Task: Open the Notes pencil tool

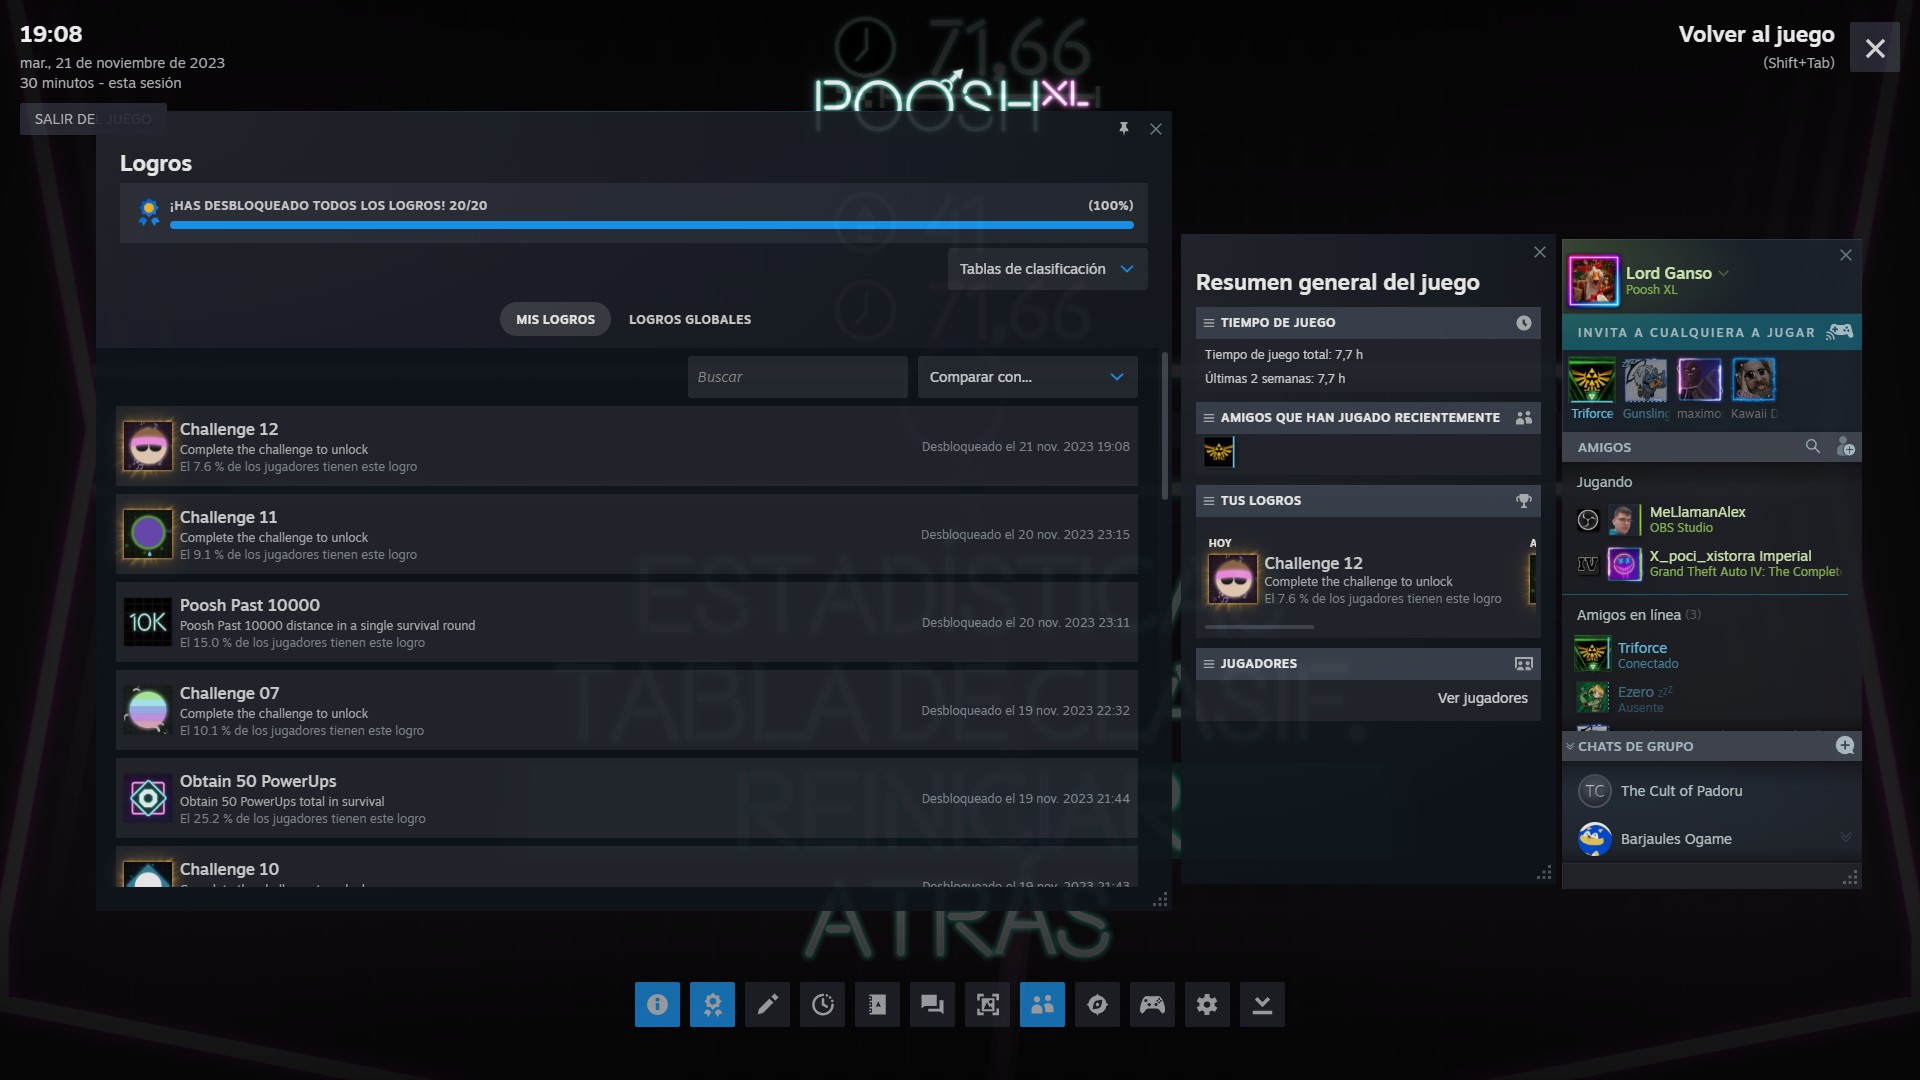Action: tap(767, 1004)
